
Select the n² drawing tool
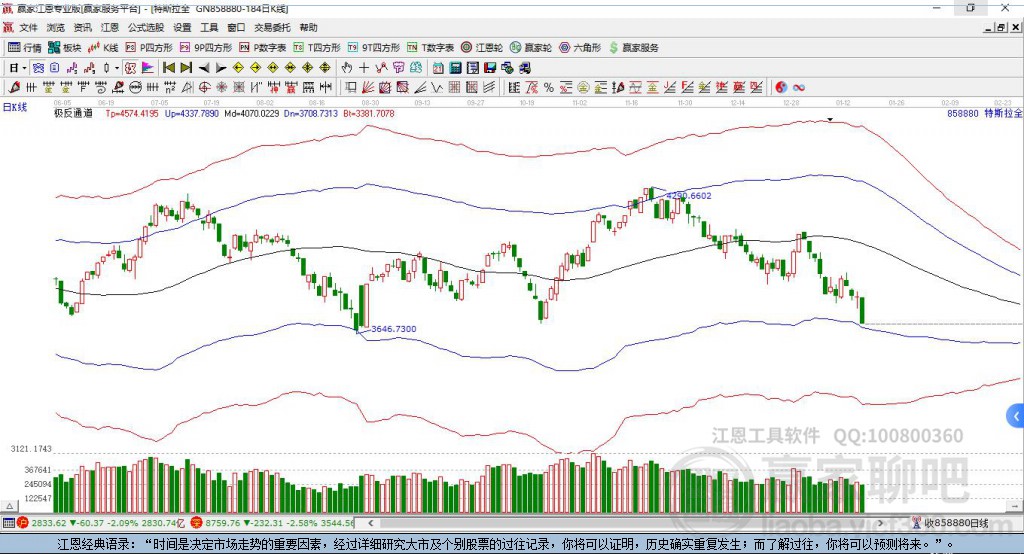(170, 87)
